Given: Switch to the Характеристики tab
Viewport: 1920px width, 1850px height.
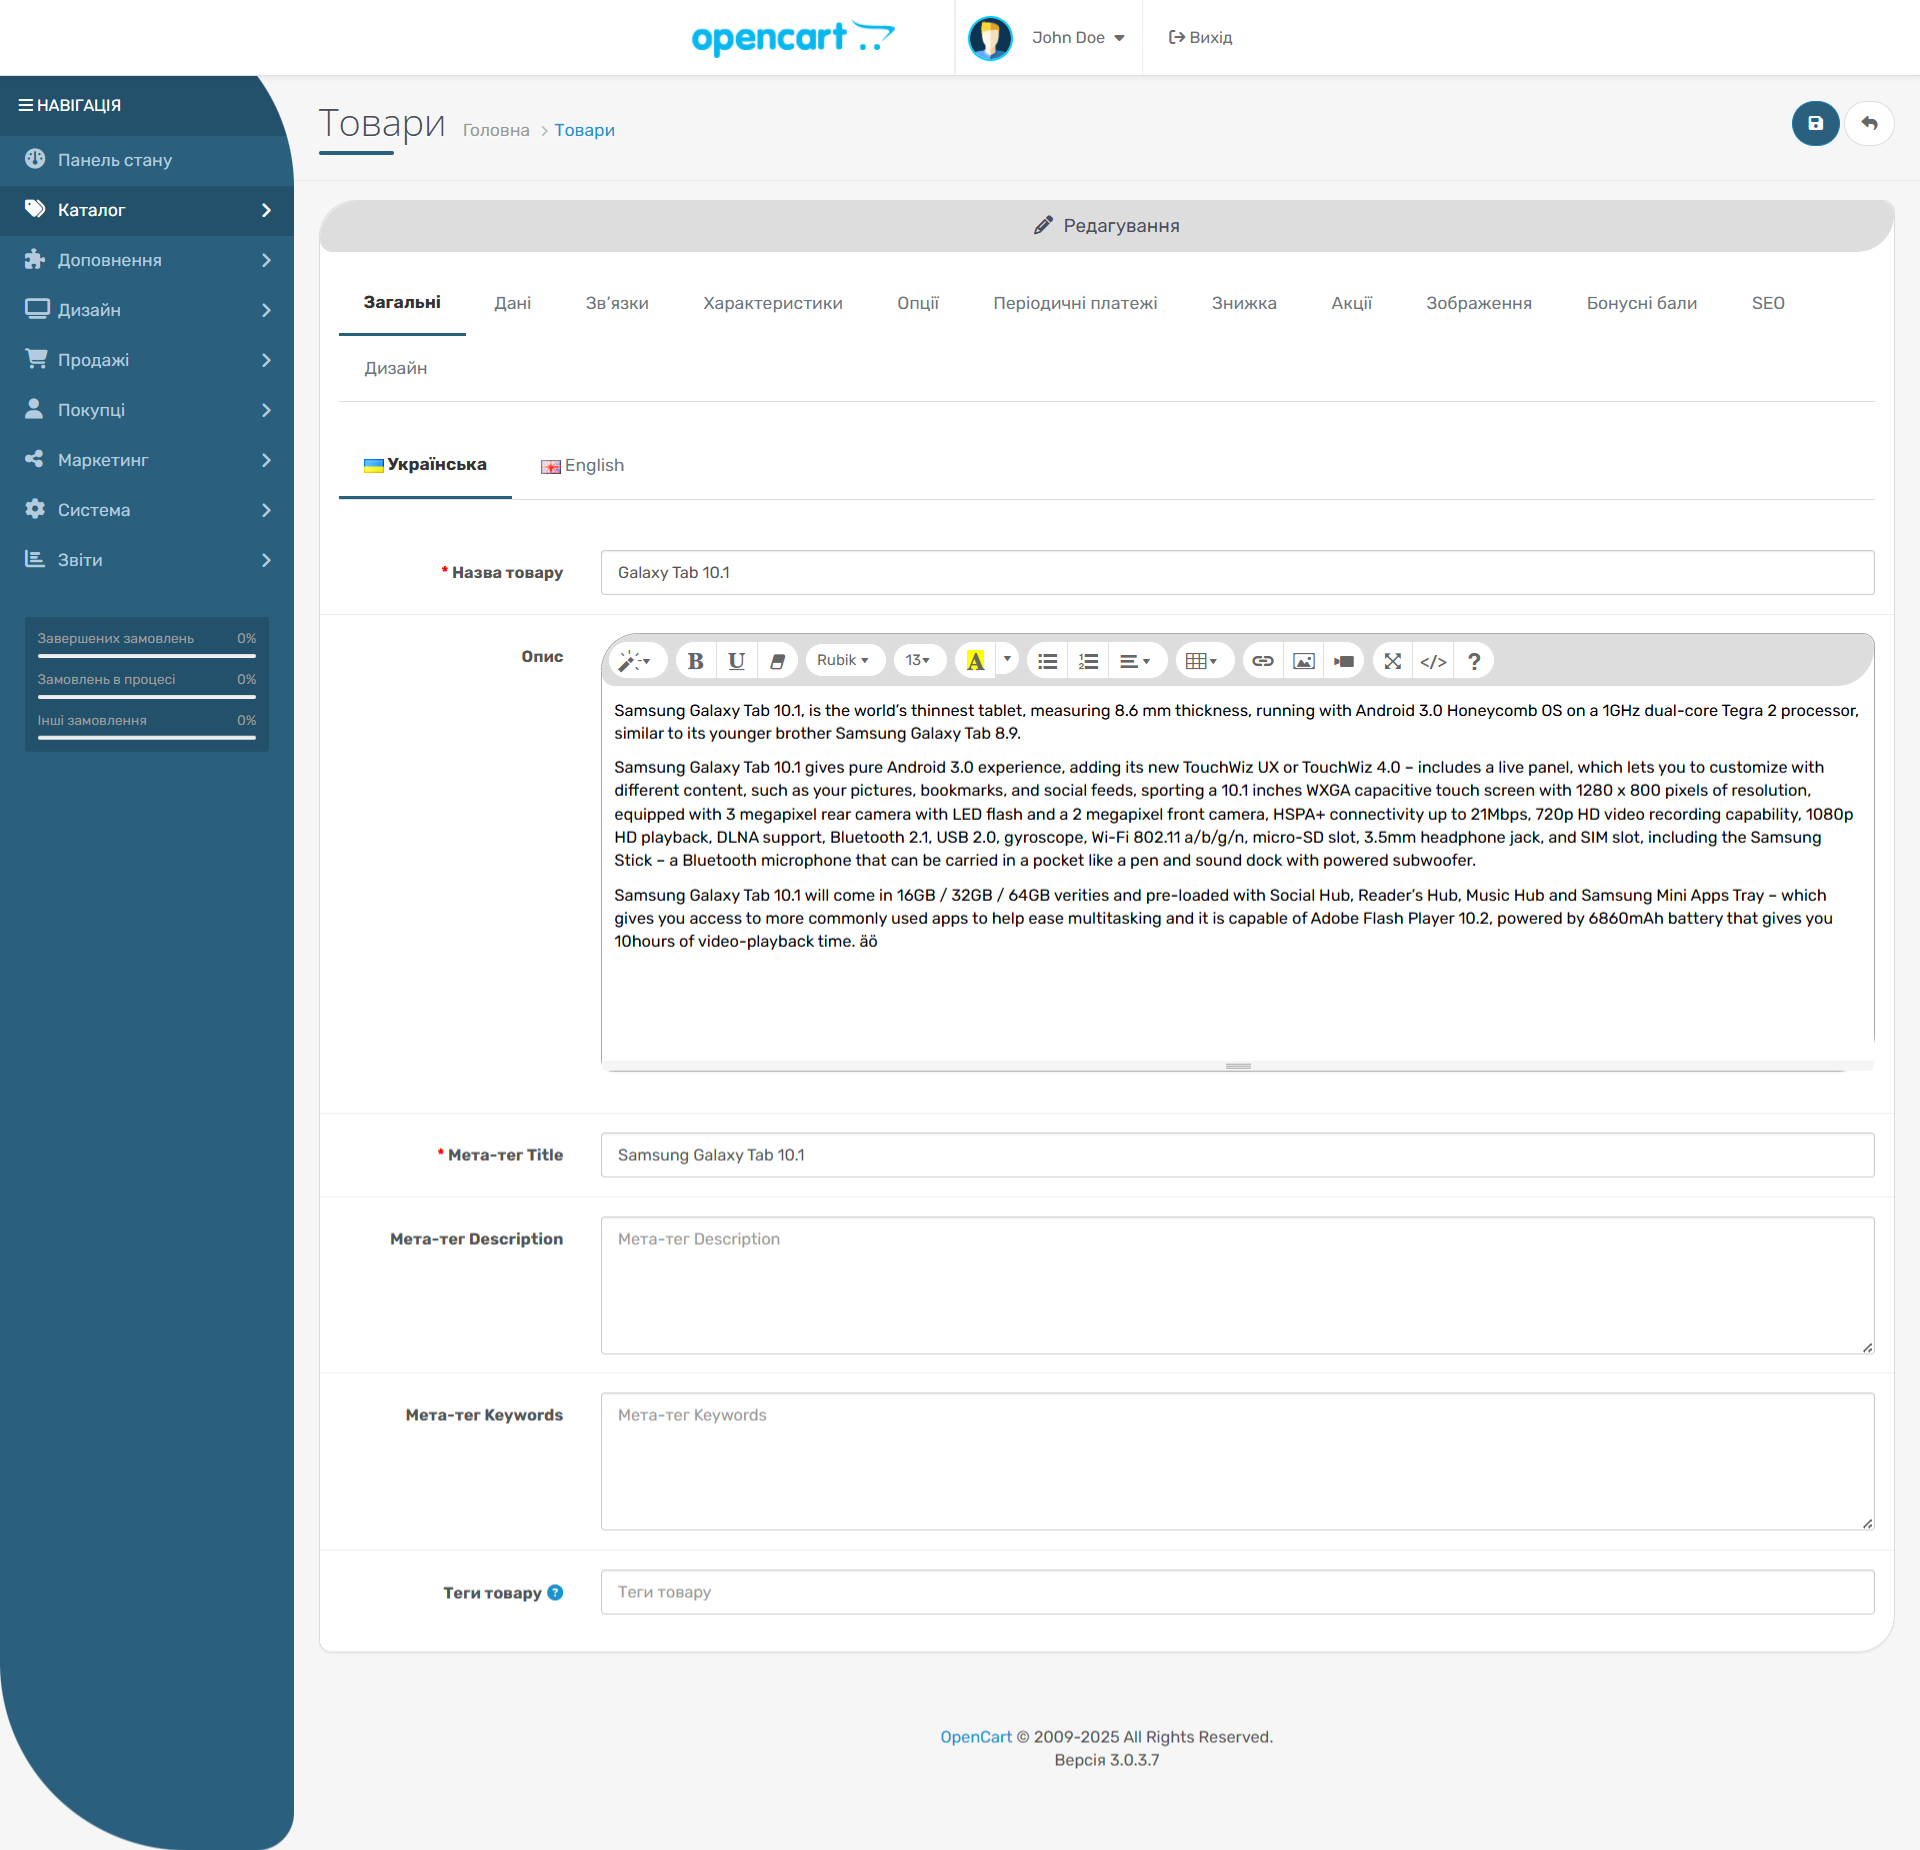Looking at the screenshot, I should tap(773, 303).
